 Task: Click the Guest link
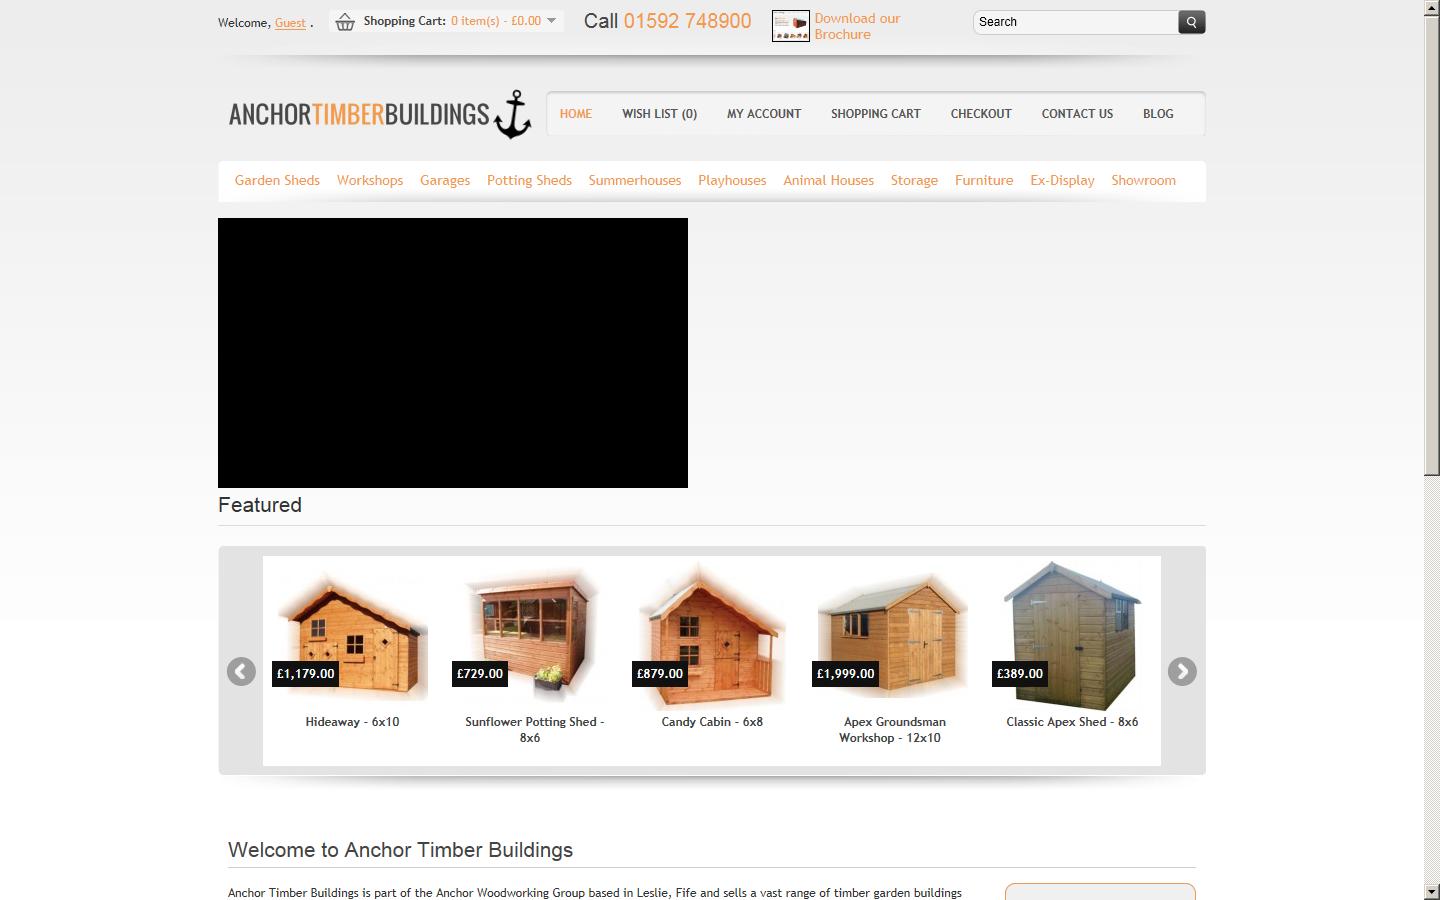click(290, 23)
